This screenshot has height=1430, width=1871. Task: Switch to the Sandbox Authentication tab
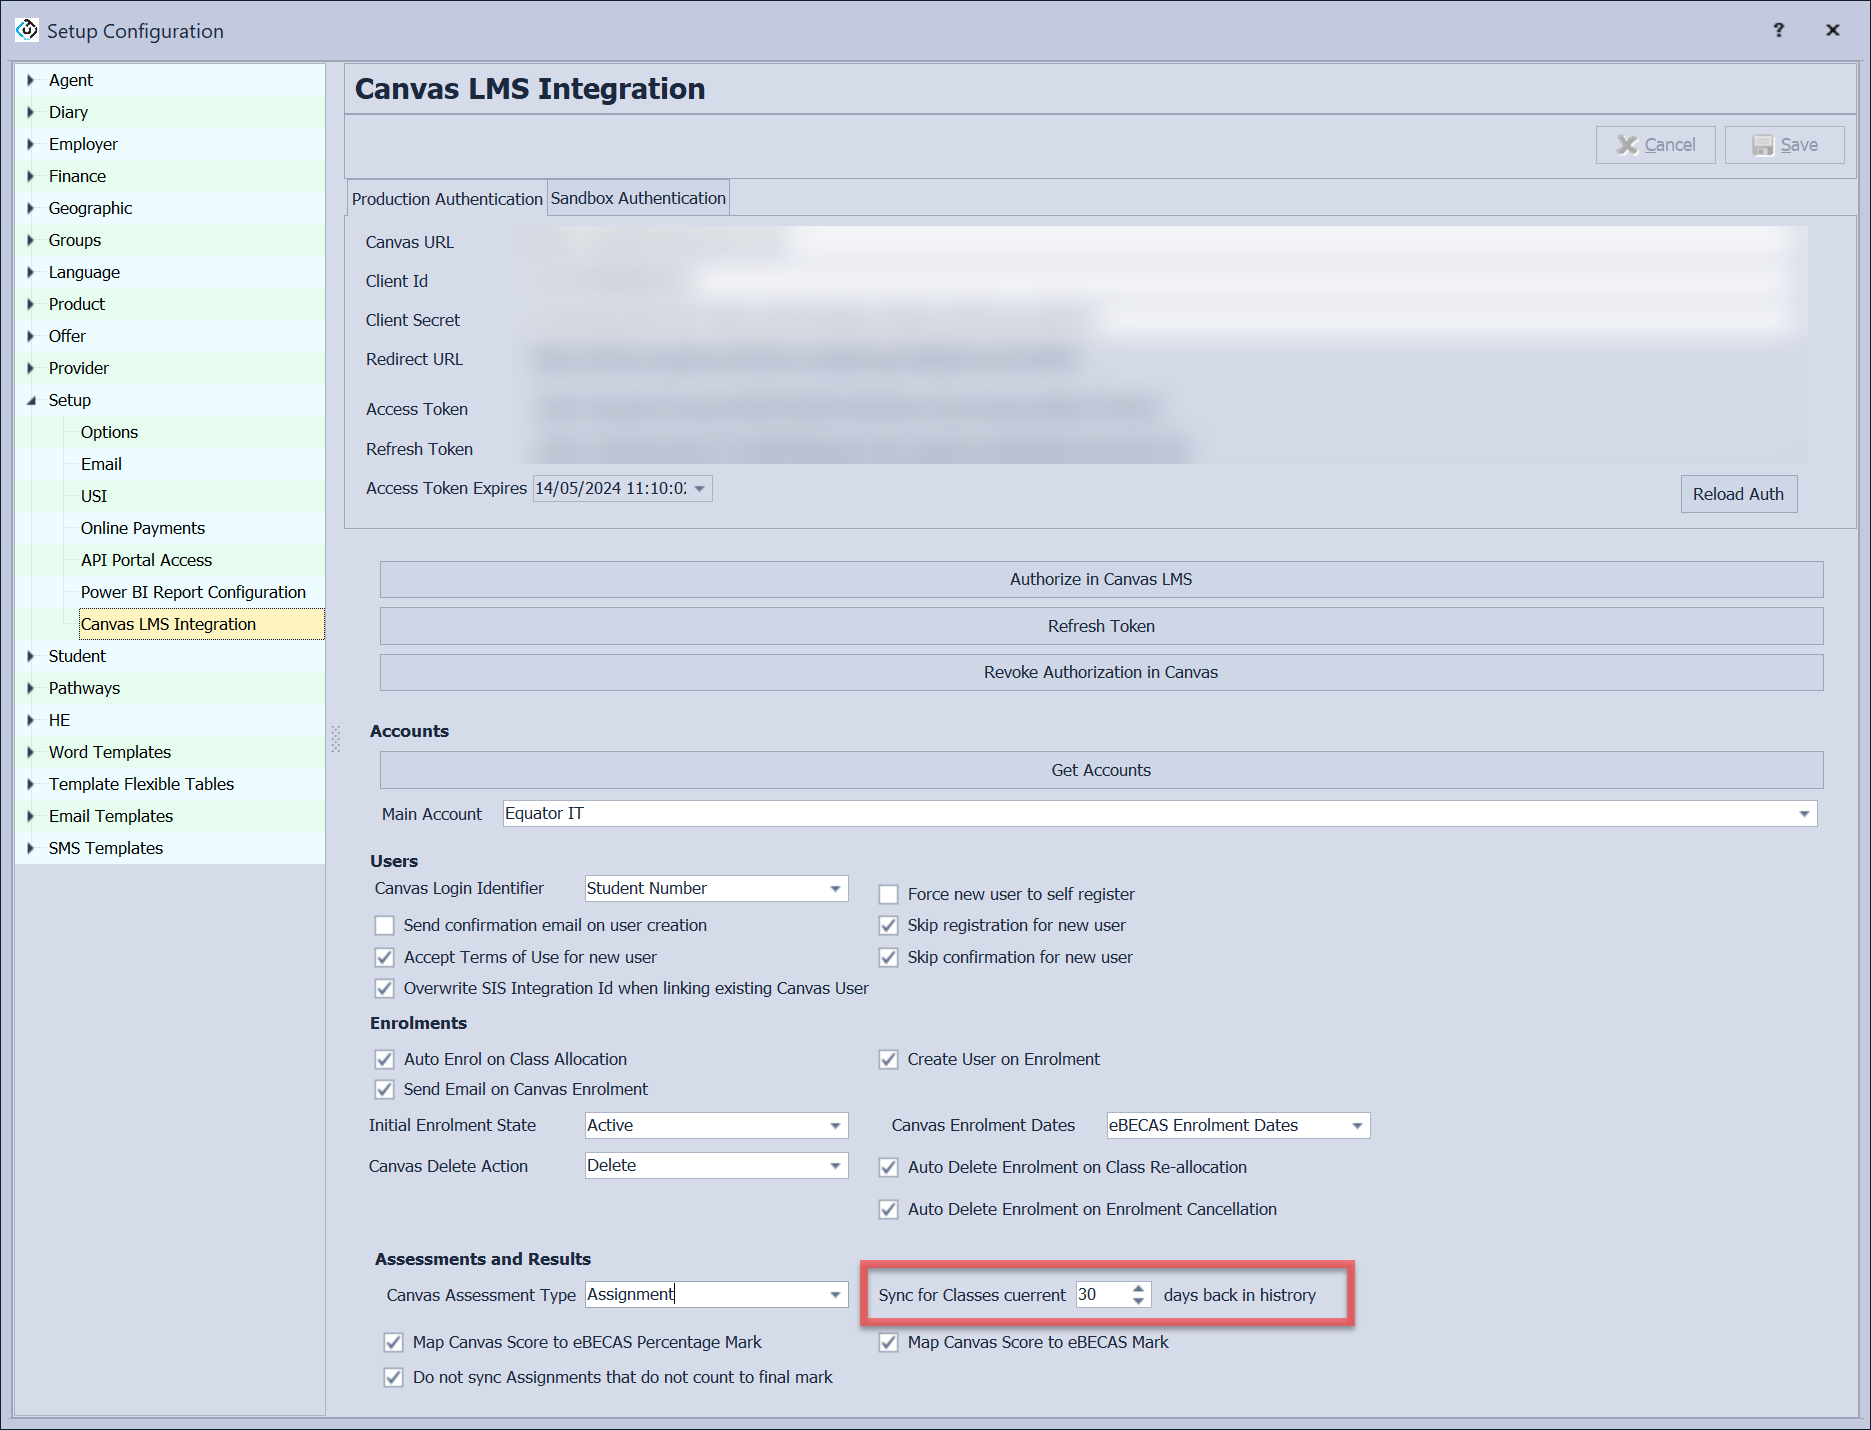[638, 198]
